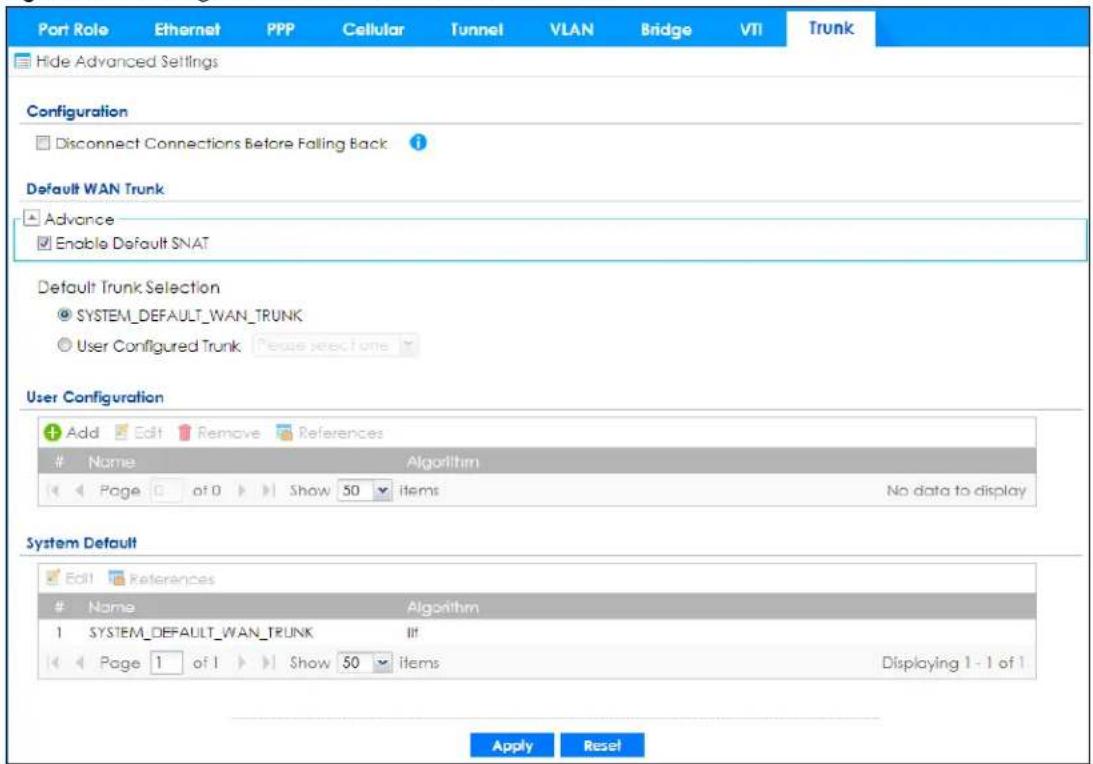The image size is (1093, 764).
Task: Go to last page in User Configuration
Action: coord(268,491)
